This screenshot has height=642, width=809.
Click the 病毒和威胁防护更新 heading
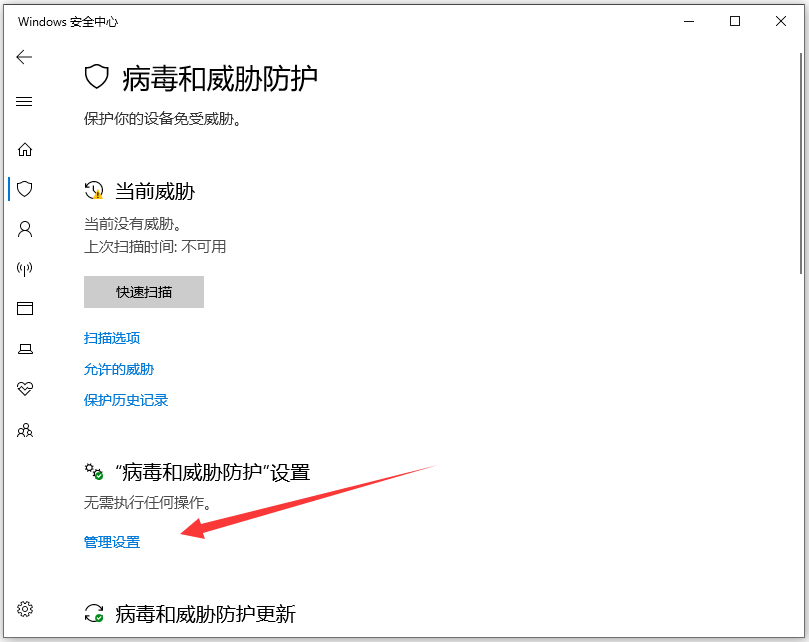click(x=205, y=614)
